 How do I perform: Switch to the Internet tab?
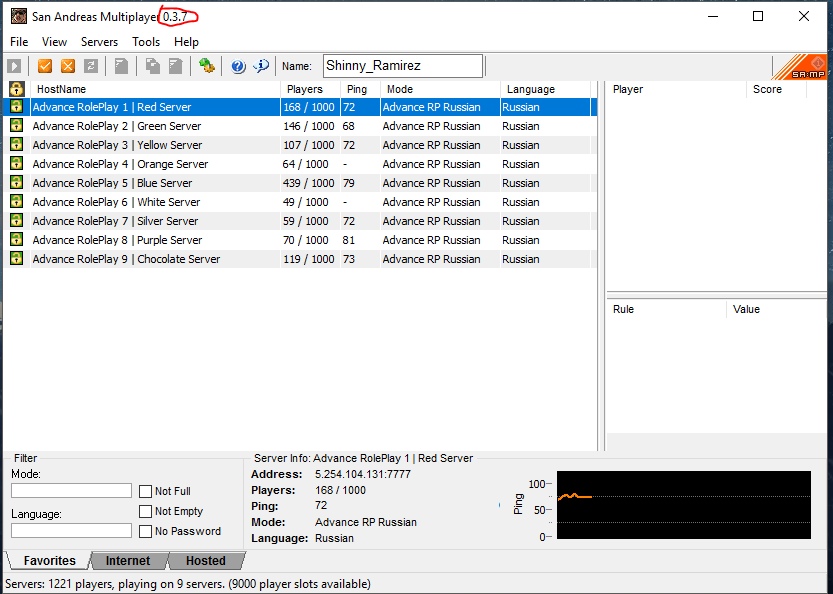coord(128,561)
